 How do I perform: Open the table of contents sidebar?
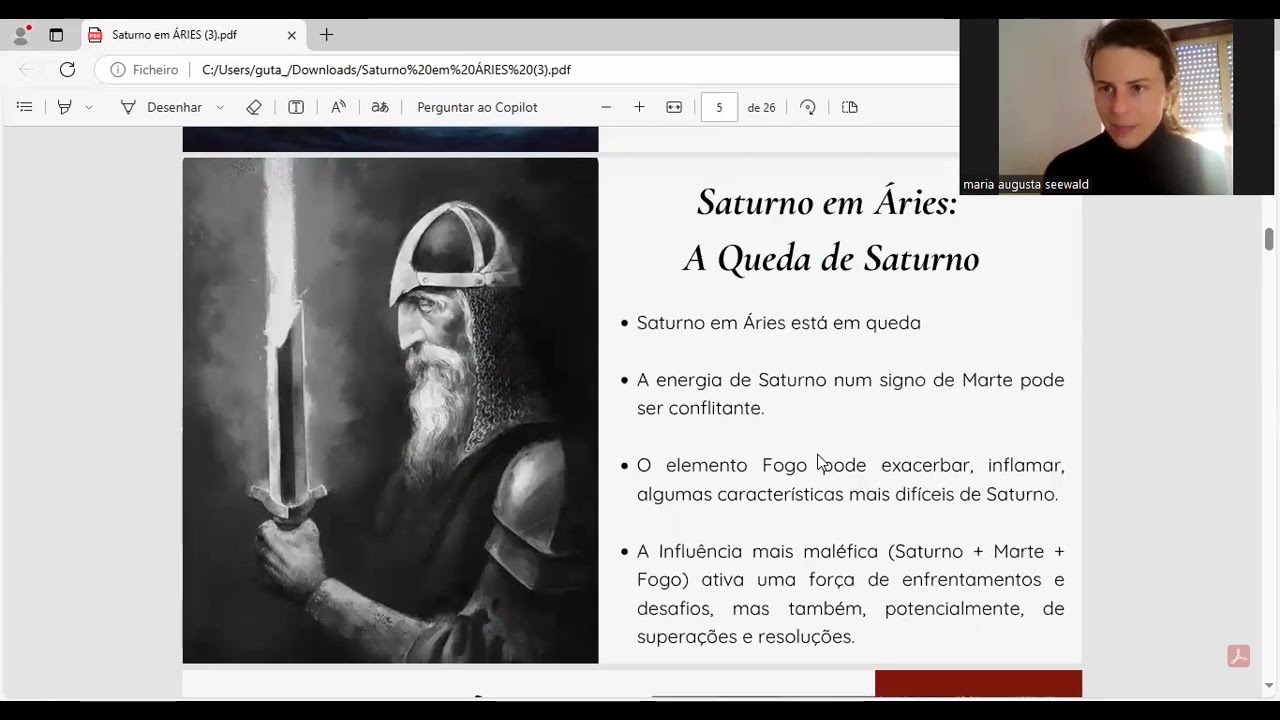(25, 107)
